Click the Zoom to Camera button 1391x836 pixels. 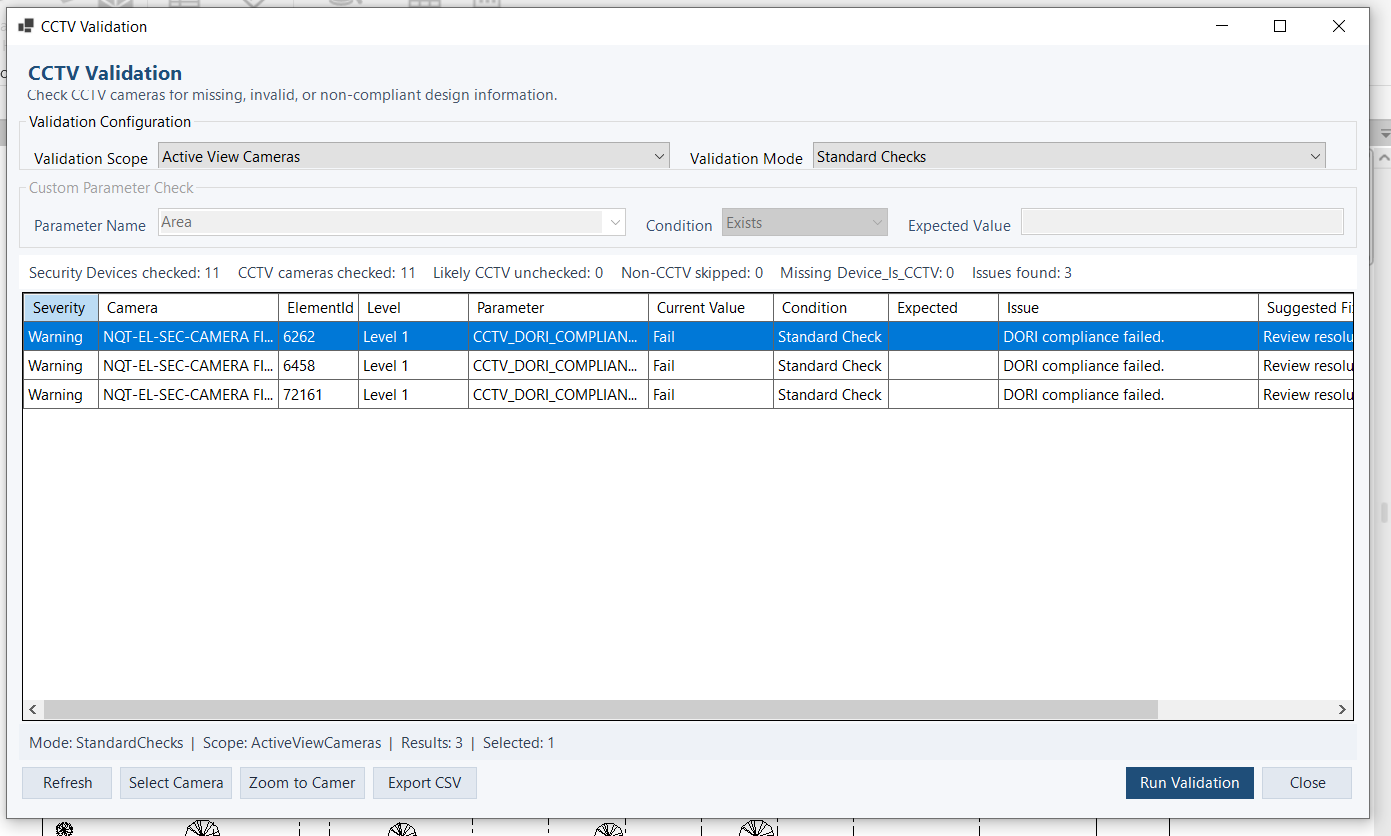[302, 783]
